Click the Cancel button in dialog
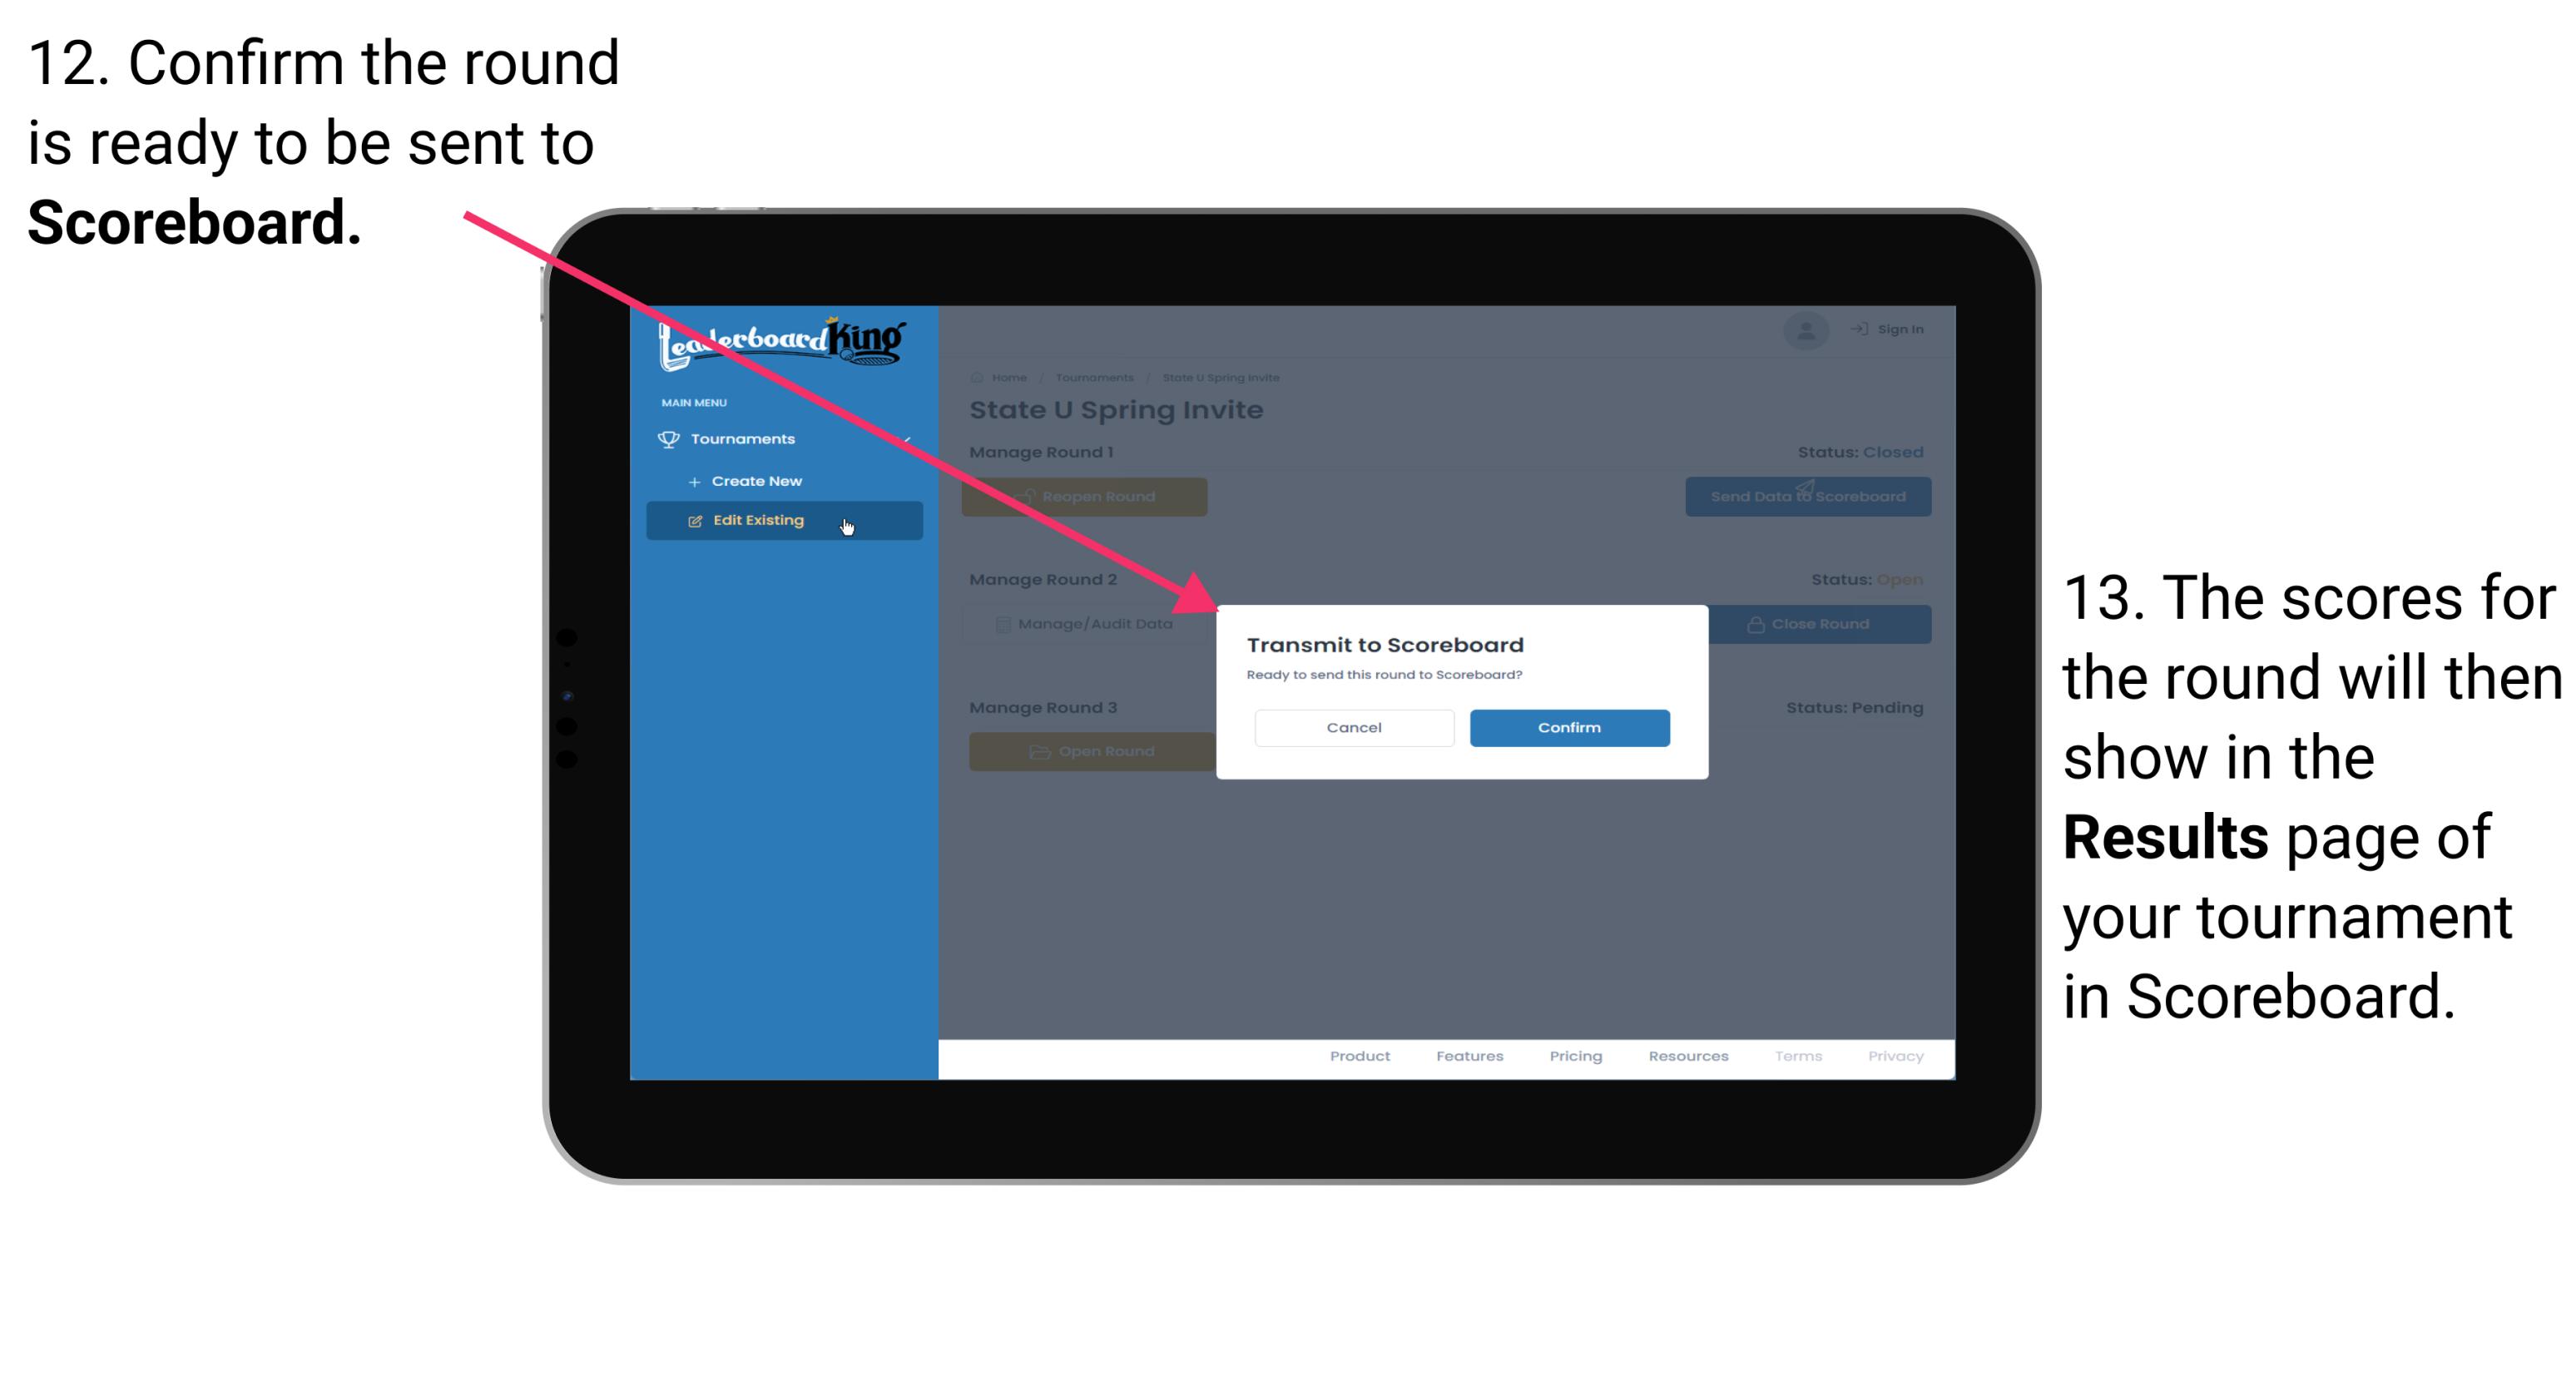 tap(1354, 727)
